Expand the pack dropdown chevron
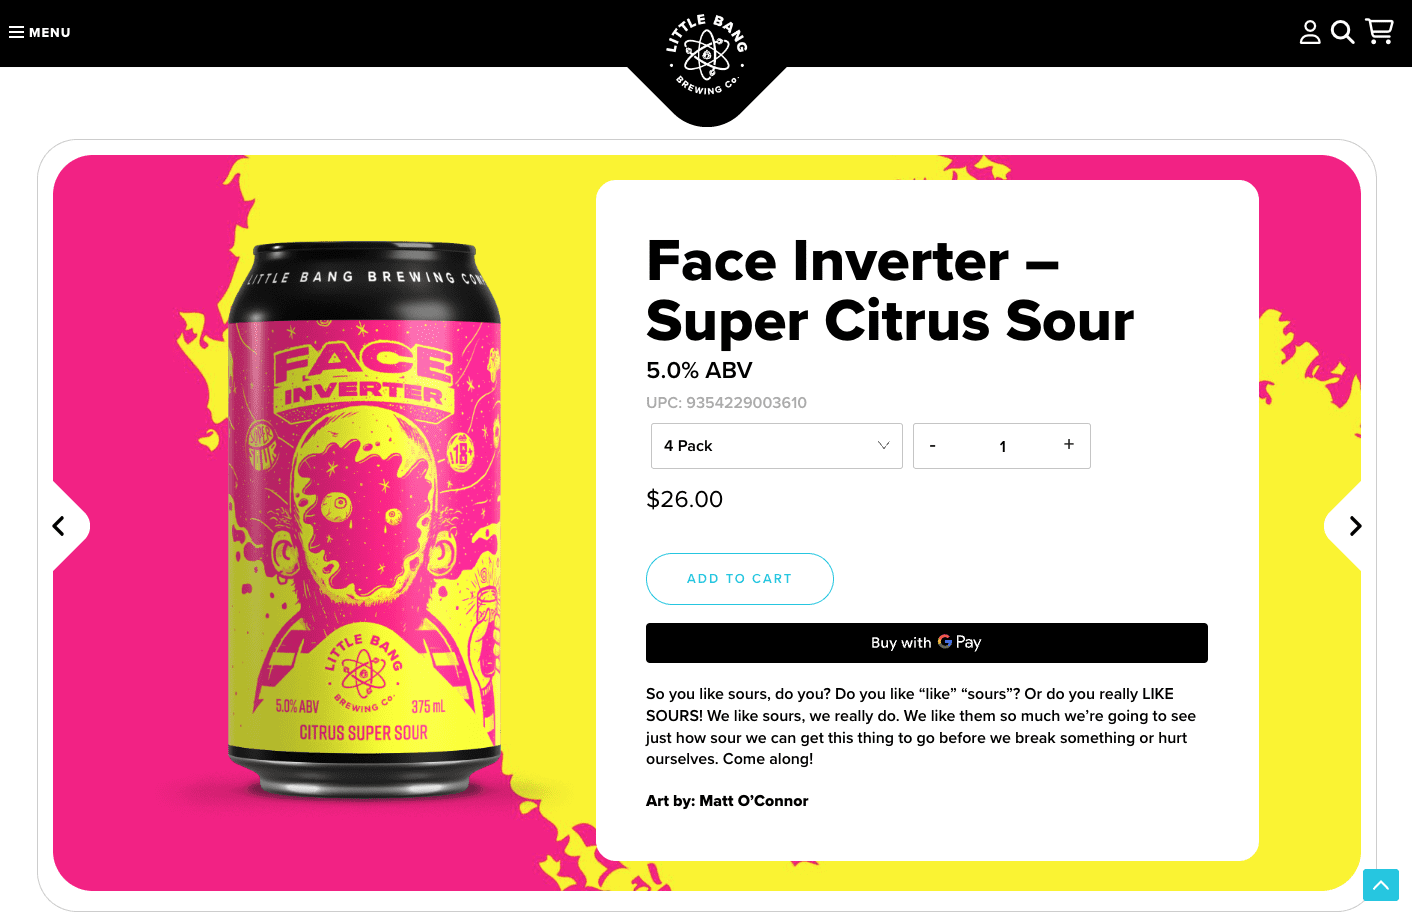The height and width of the screenshot is (922, 1412). [884, 446]
